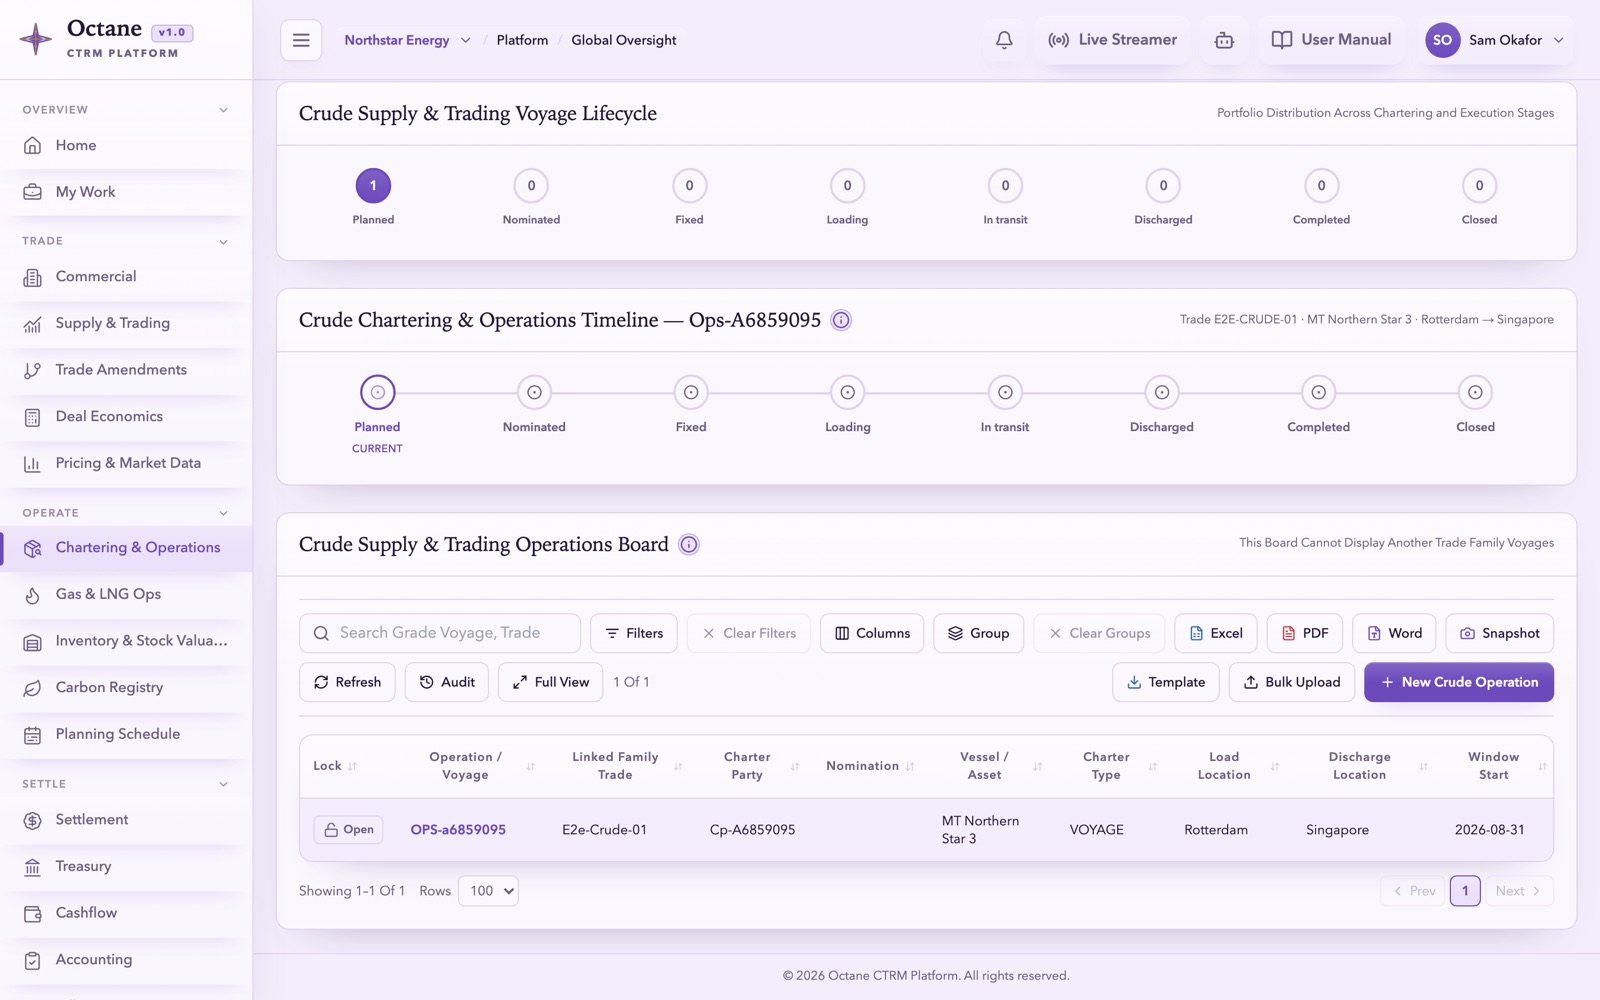Open Sam Okafor user menu
This screenshot has width=1600, height=1000.
(1496, 40)
